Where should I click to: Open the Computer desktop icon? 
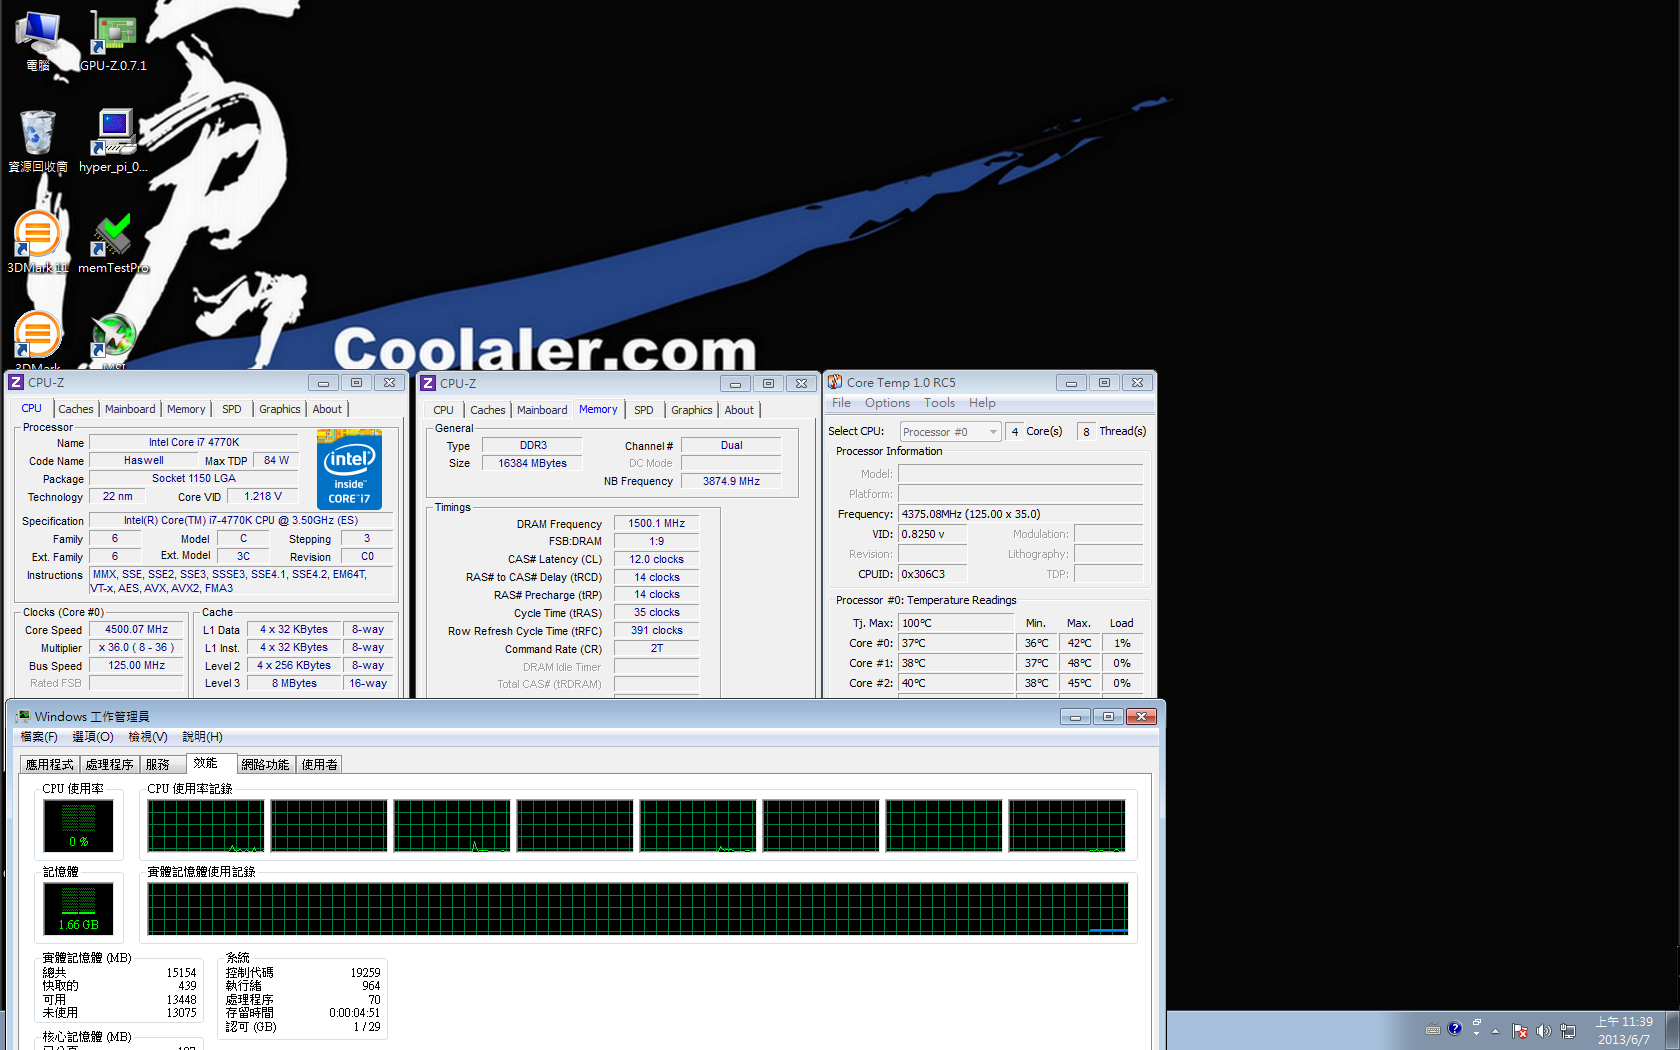tap(38, 40)
